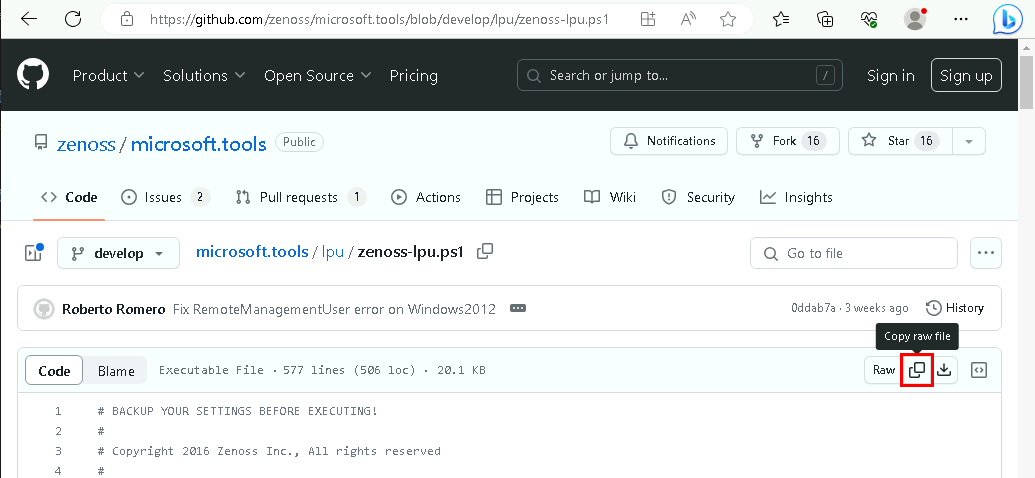Open the more file actions ellipsis button
This screenshot has width=1035, height=478.
pos(987,253)
